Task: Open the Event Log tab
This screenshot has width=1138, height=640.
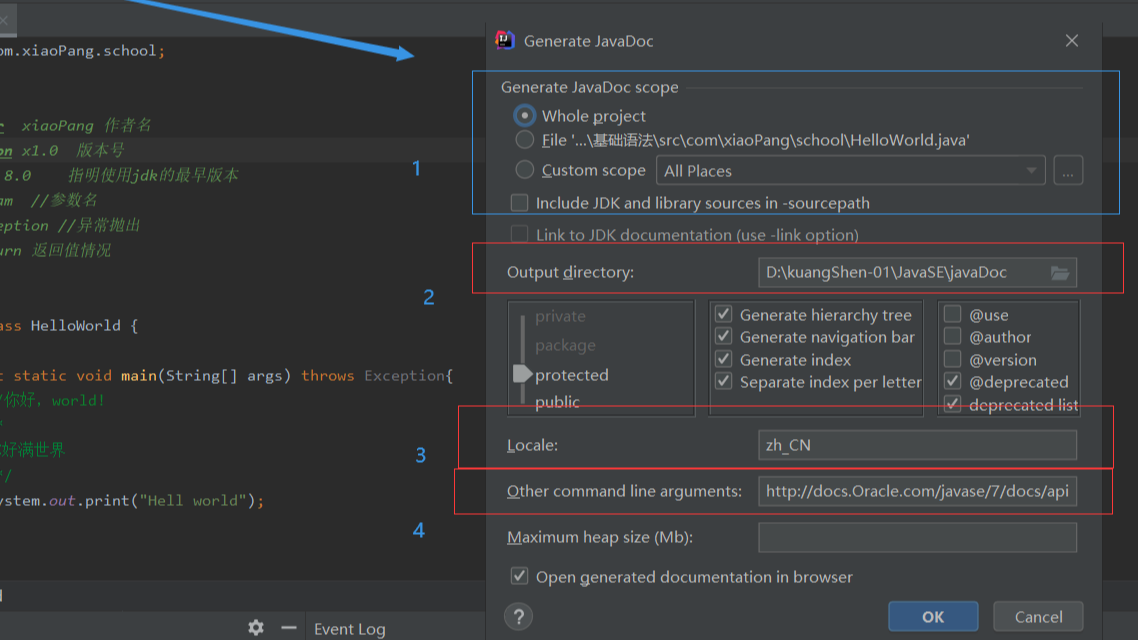Action: click(349, 629)
